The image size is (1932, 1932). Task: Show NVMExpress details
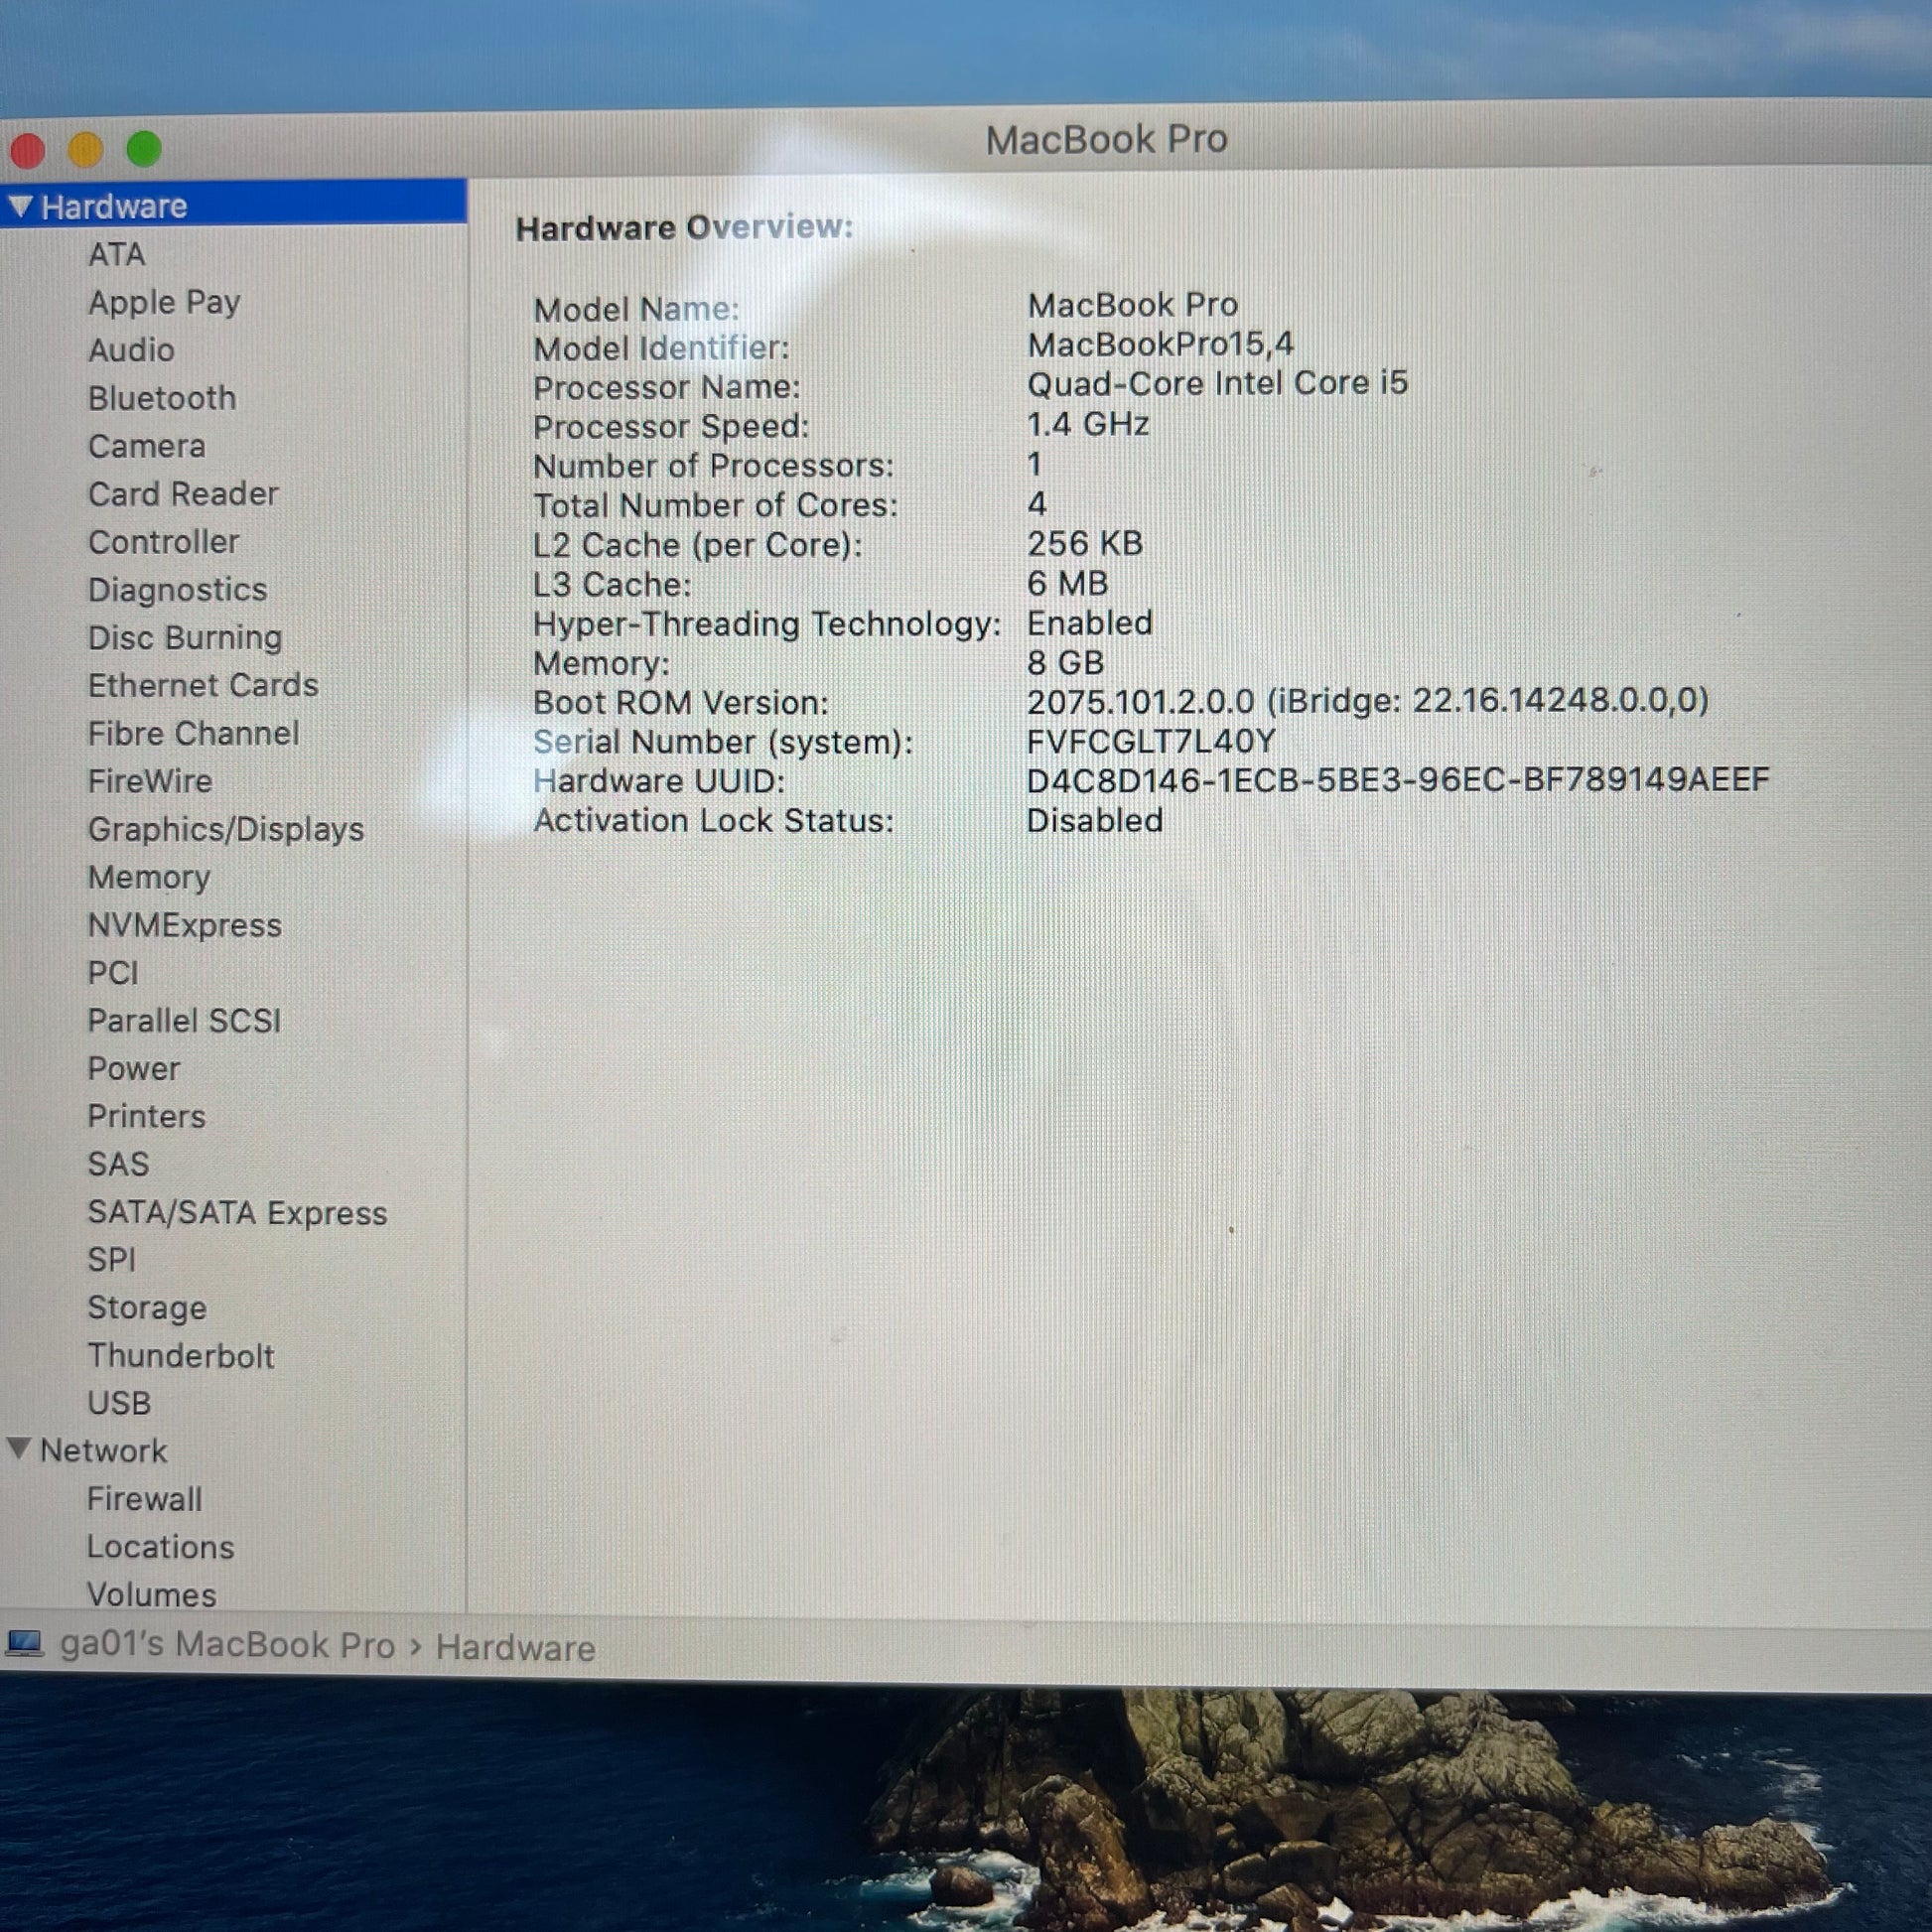tap(185, 925)
